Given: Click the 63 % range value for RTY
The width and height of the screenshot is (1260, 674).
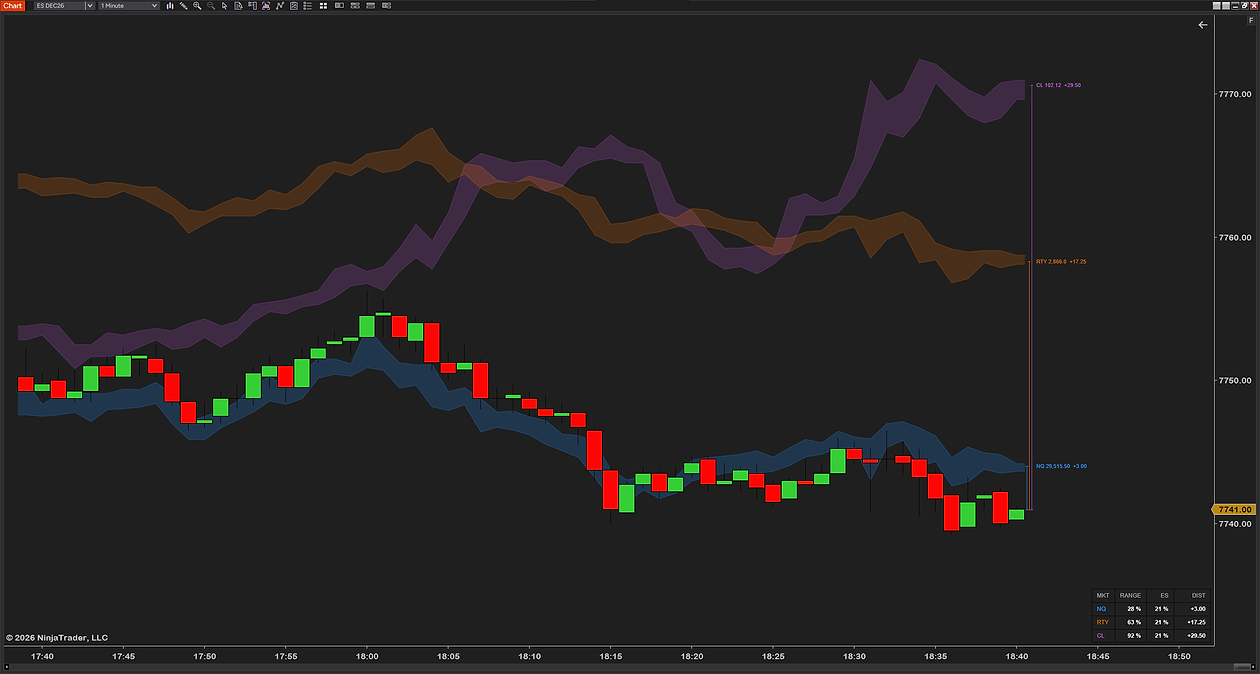Looking at the screenshot, I should [x=1133, y=622].
